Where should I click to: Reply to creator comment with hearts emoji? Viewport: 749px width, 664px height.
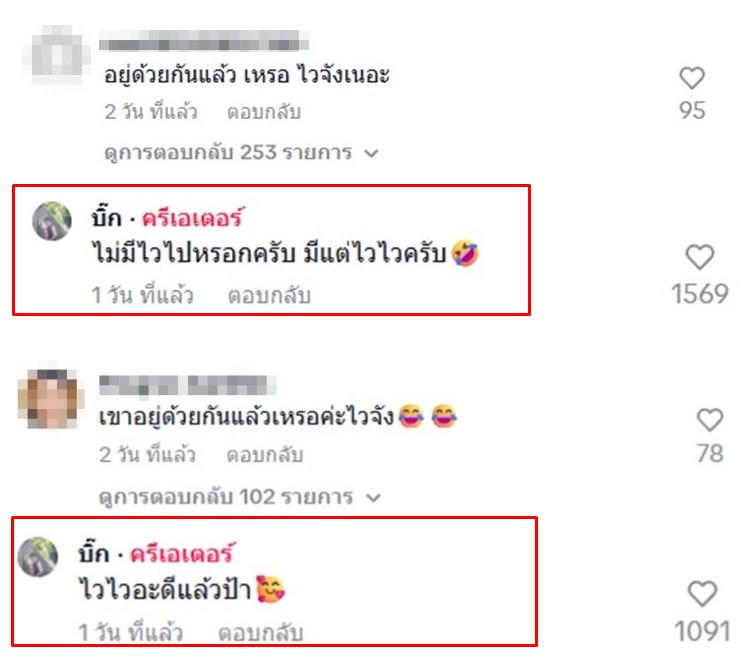pyautogui.click(x=261, y=633)
